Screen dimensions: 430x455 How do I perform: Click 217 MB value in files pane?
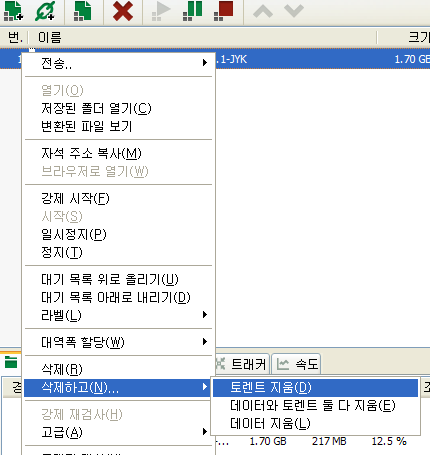point(329,441)
